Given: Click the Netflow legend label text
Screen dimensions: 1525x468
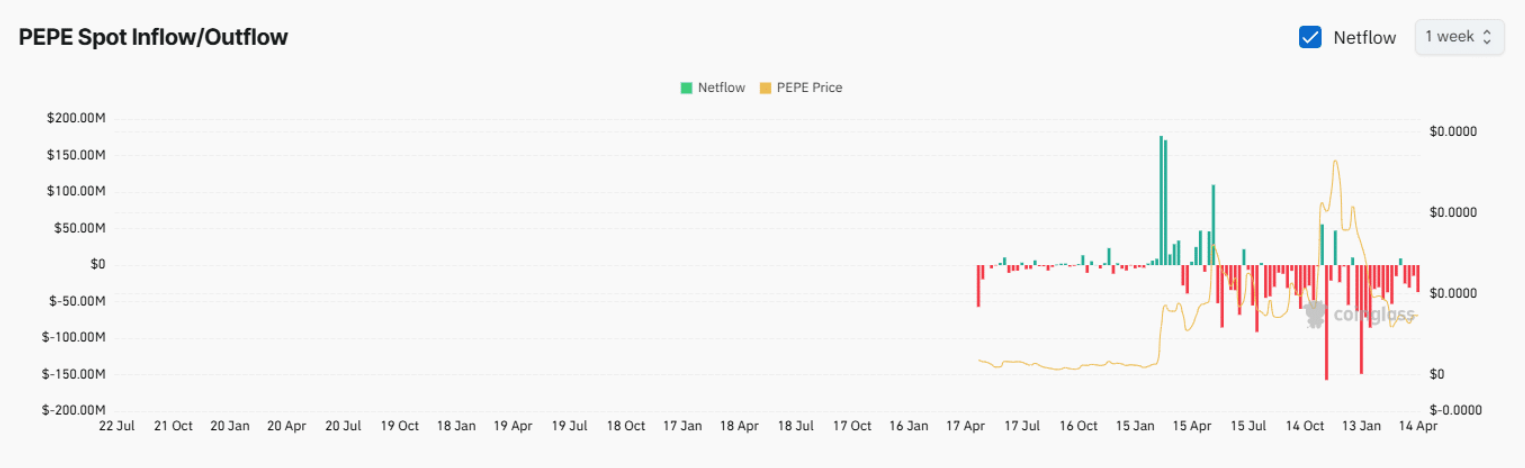Looking at the screenshot, I should point(721,88).
